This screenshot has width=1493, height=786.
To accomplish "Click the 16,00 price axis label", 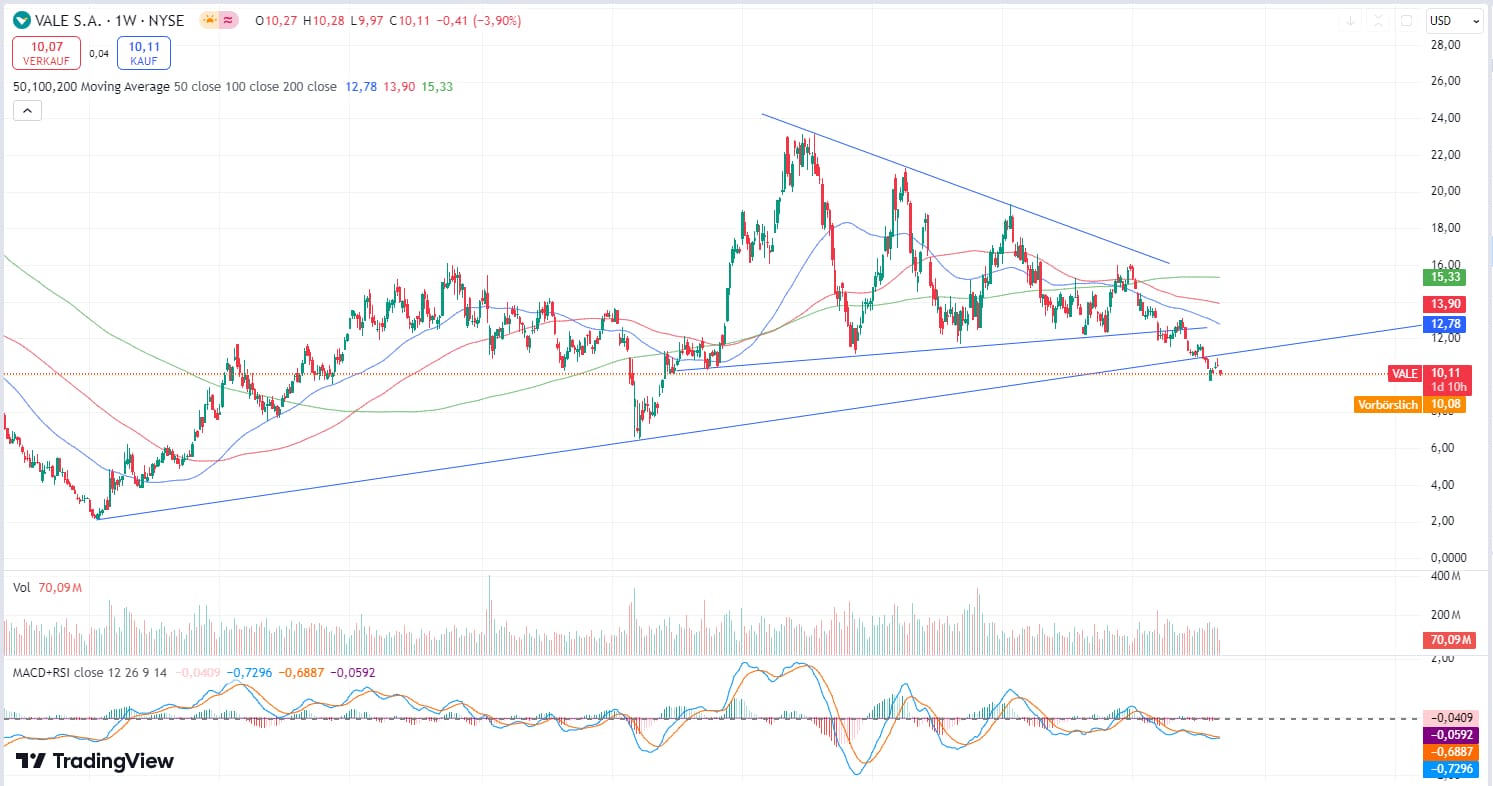I will click(1445, 264).
